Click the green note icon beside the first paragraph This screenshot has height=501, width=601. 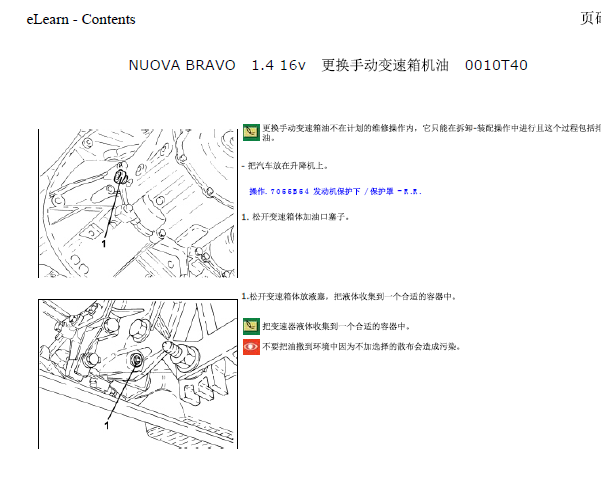point(251,132)
